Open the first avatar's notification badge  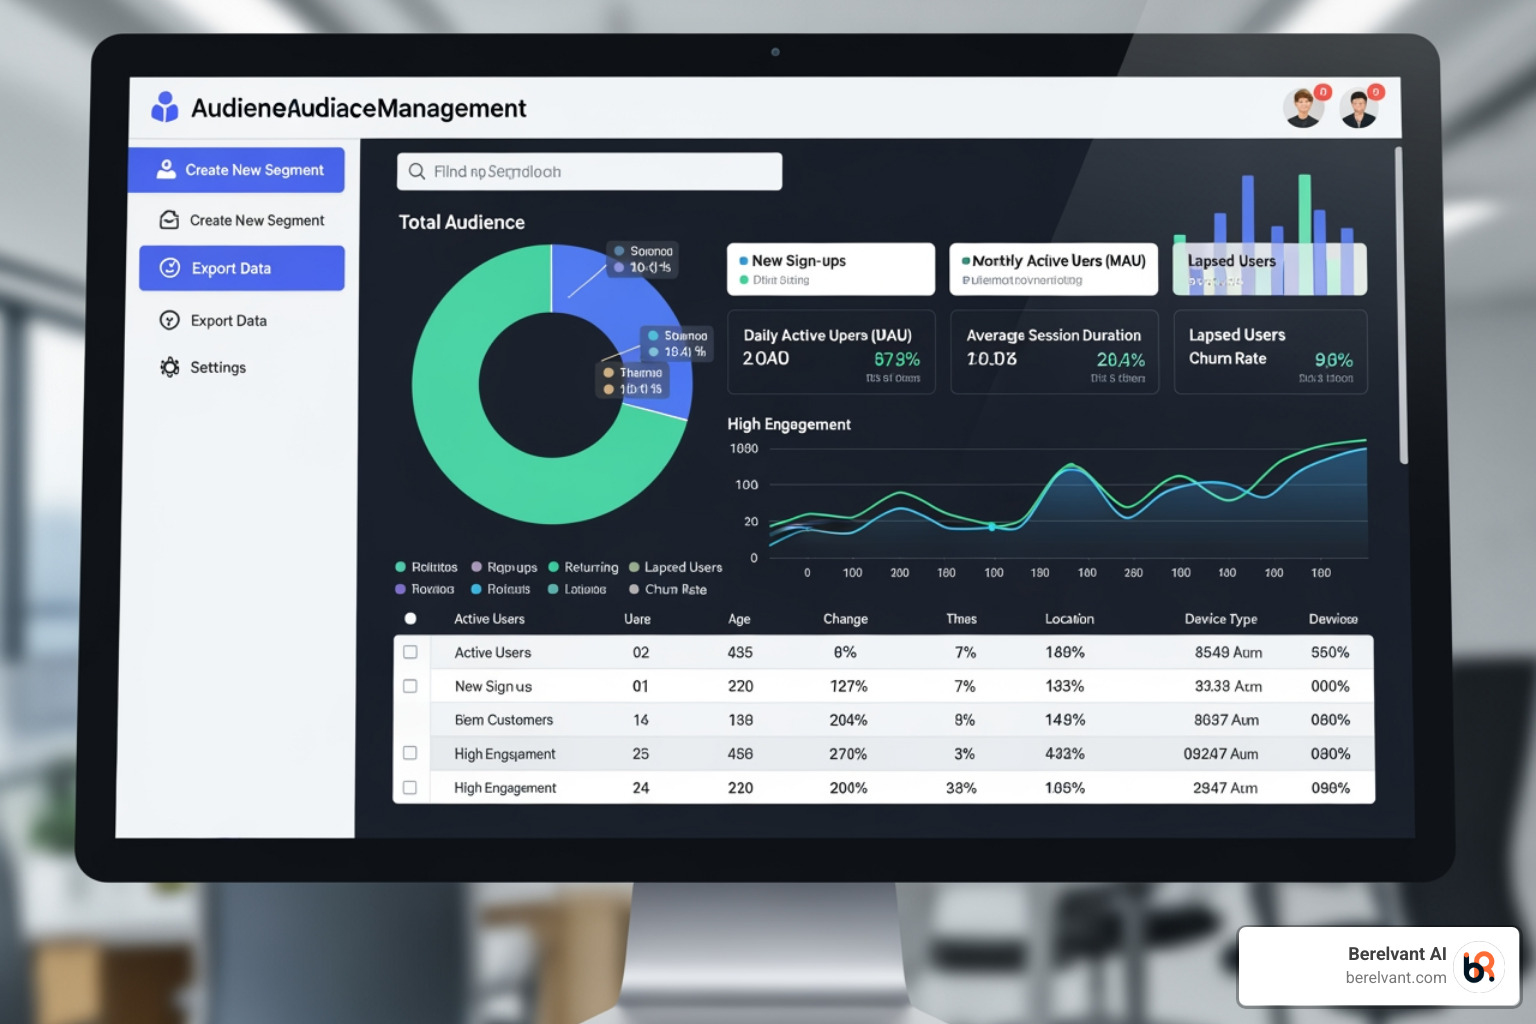pyautogui.click(x=1322, y=91)
